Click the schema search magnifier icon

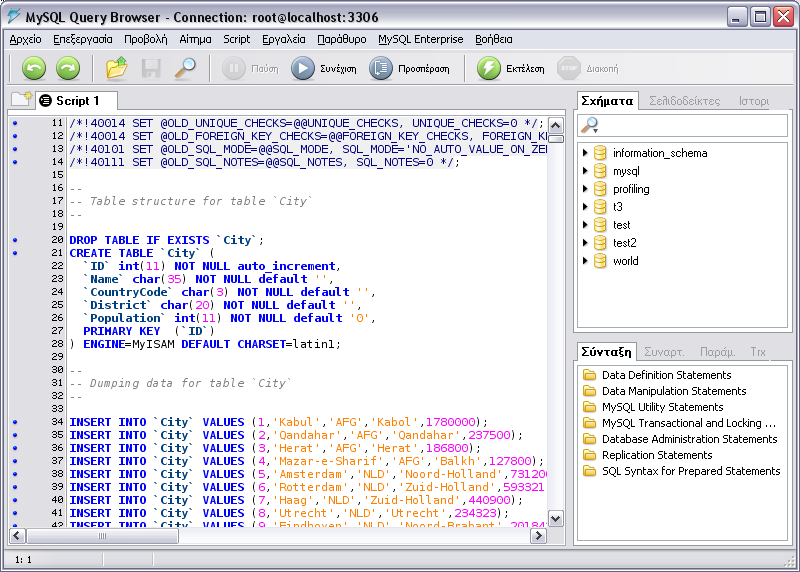pyautogui.click(x=590, y=125)
